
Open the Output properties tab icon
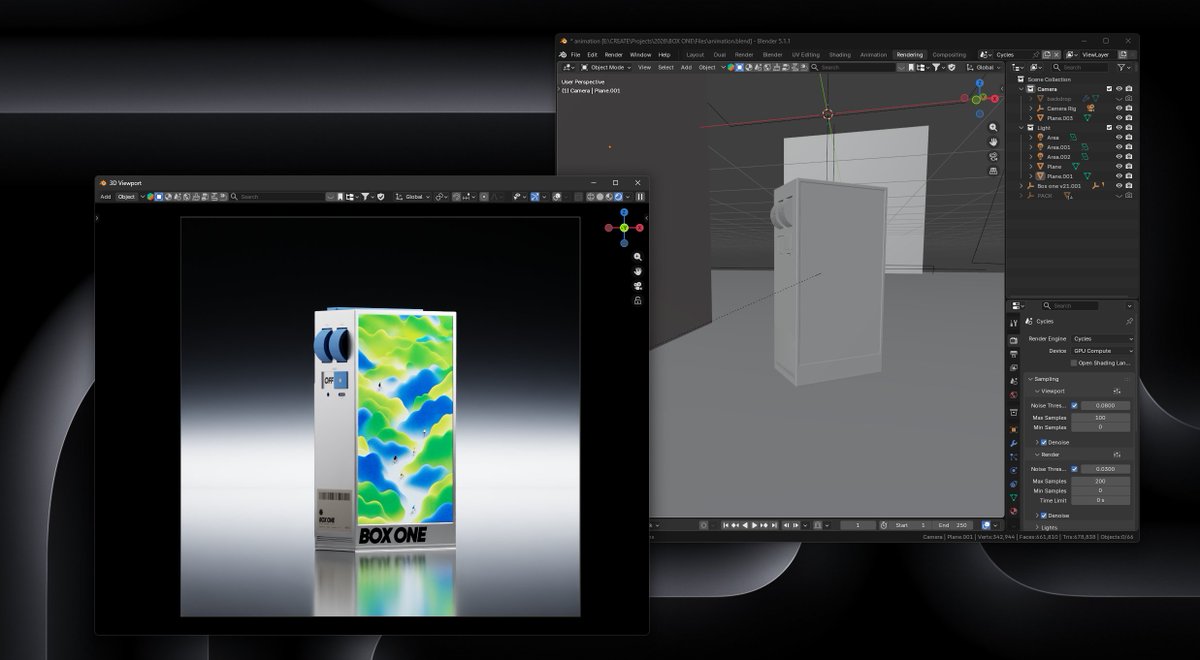click(x=1013, y=354)
